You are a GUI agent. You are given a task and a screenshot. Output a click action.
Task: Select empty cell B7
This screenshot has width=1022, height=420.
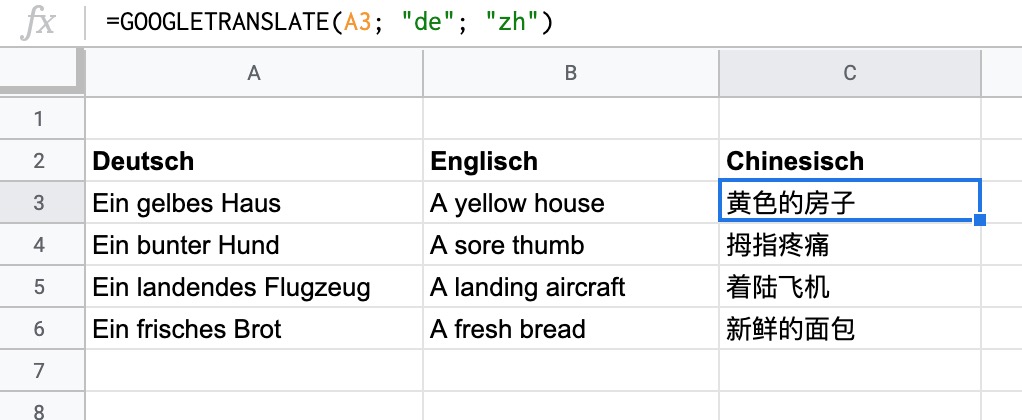[x=571, y=370]
